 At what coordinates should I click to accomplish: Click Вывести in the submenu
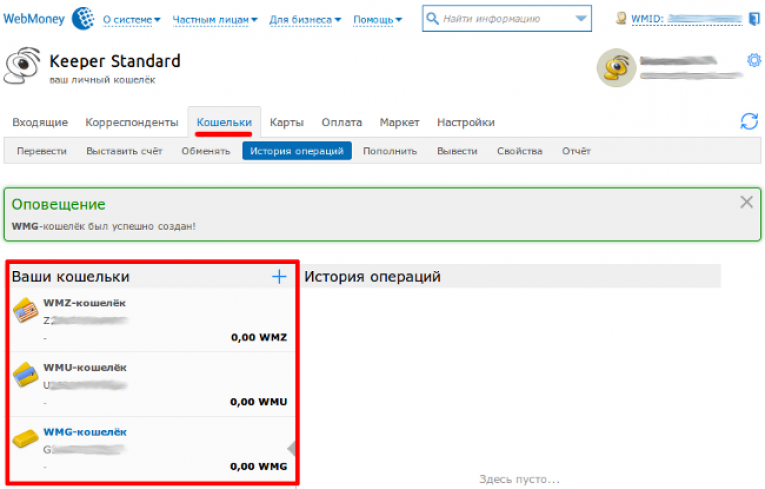tap(457, 151)
